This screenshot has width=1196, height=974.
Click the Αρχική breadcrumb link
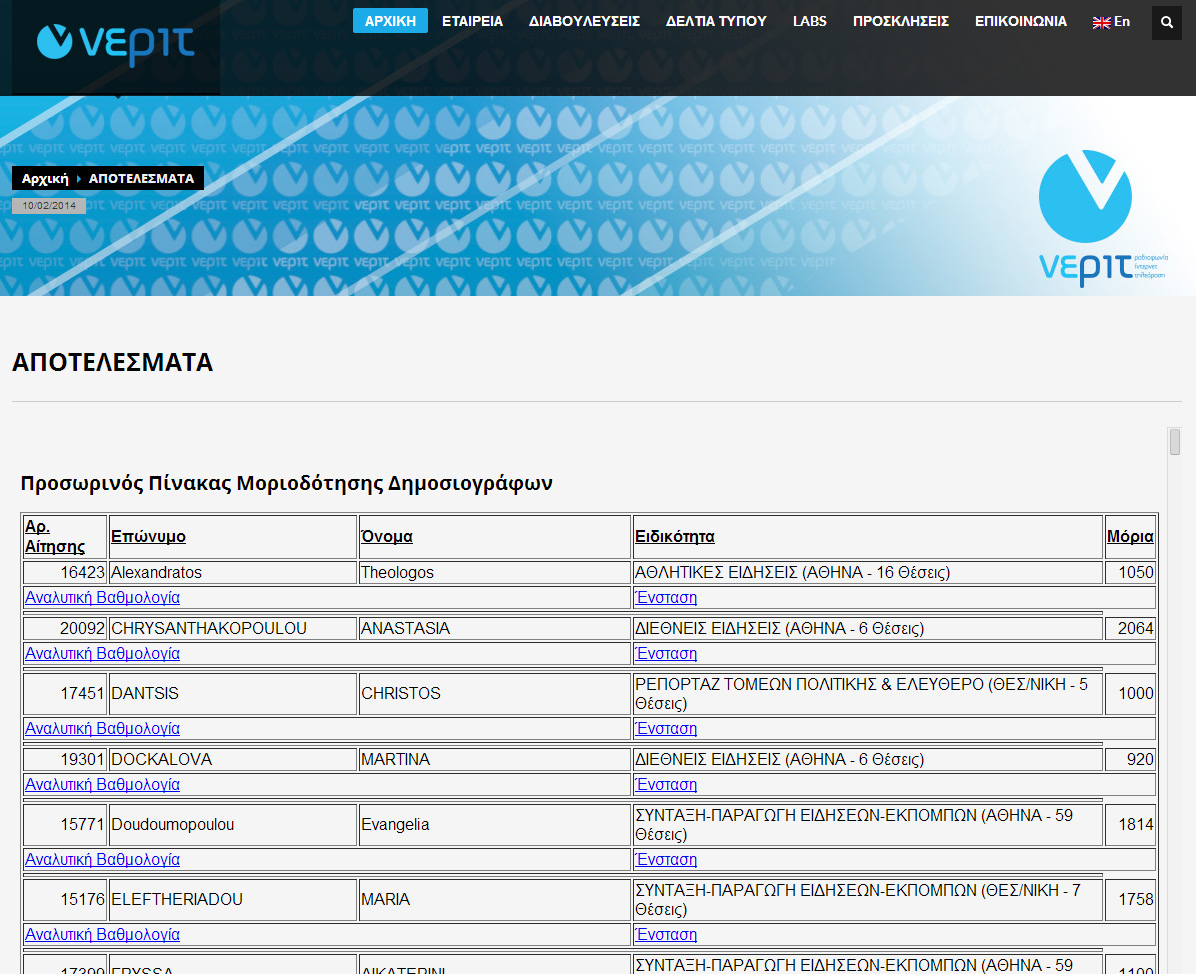point(45,178)
